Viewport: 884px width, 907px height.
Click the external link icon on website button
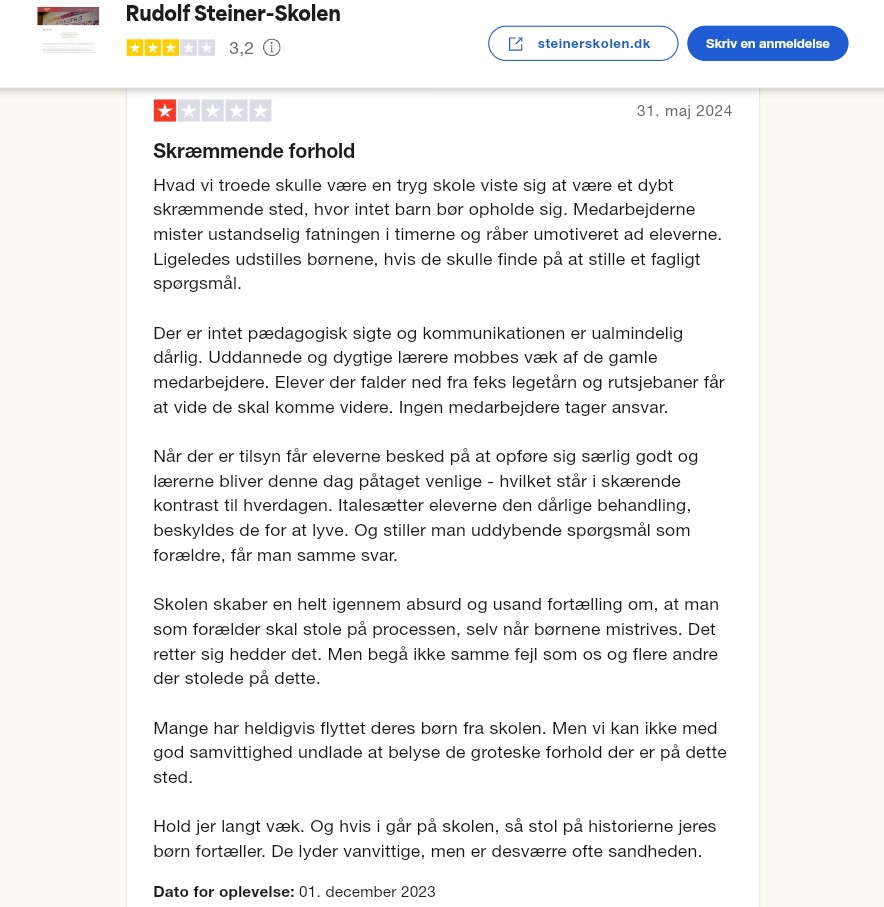[516, 44]
